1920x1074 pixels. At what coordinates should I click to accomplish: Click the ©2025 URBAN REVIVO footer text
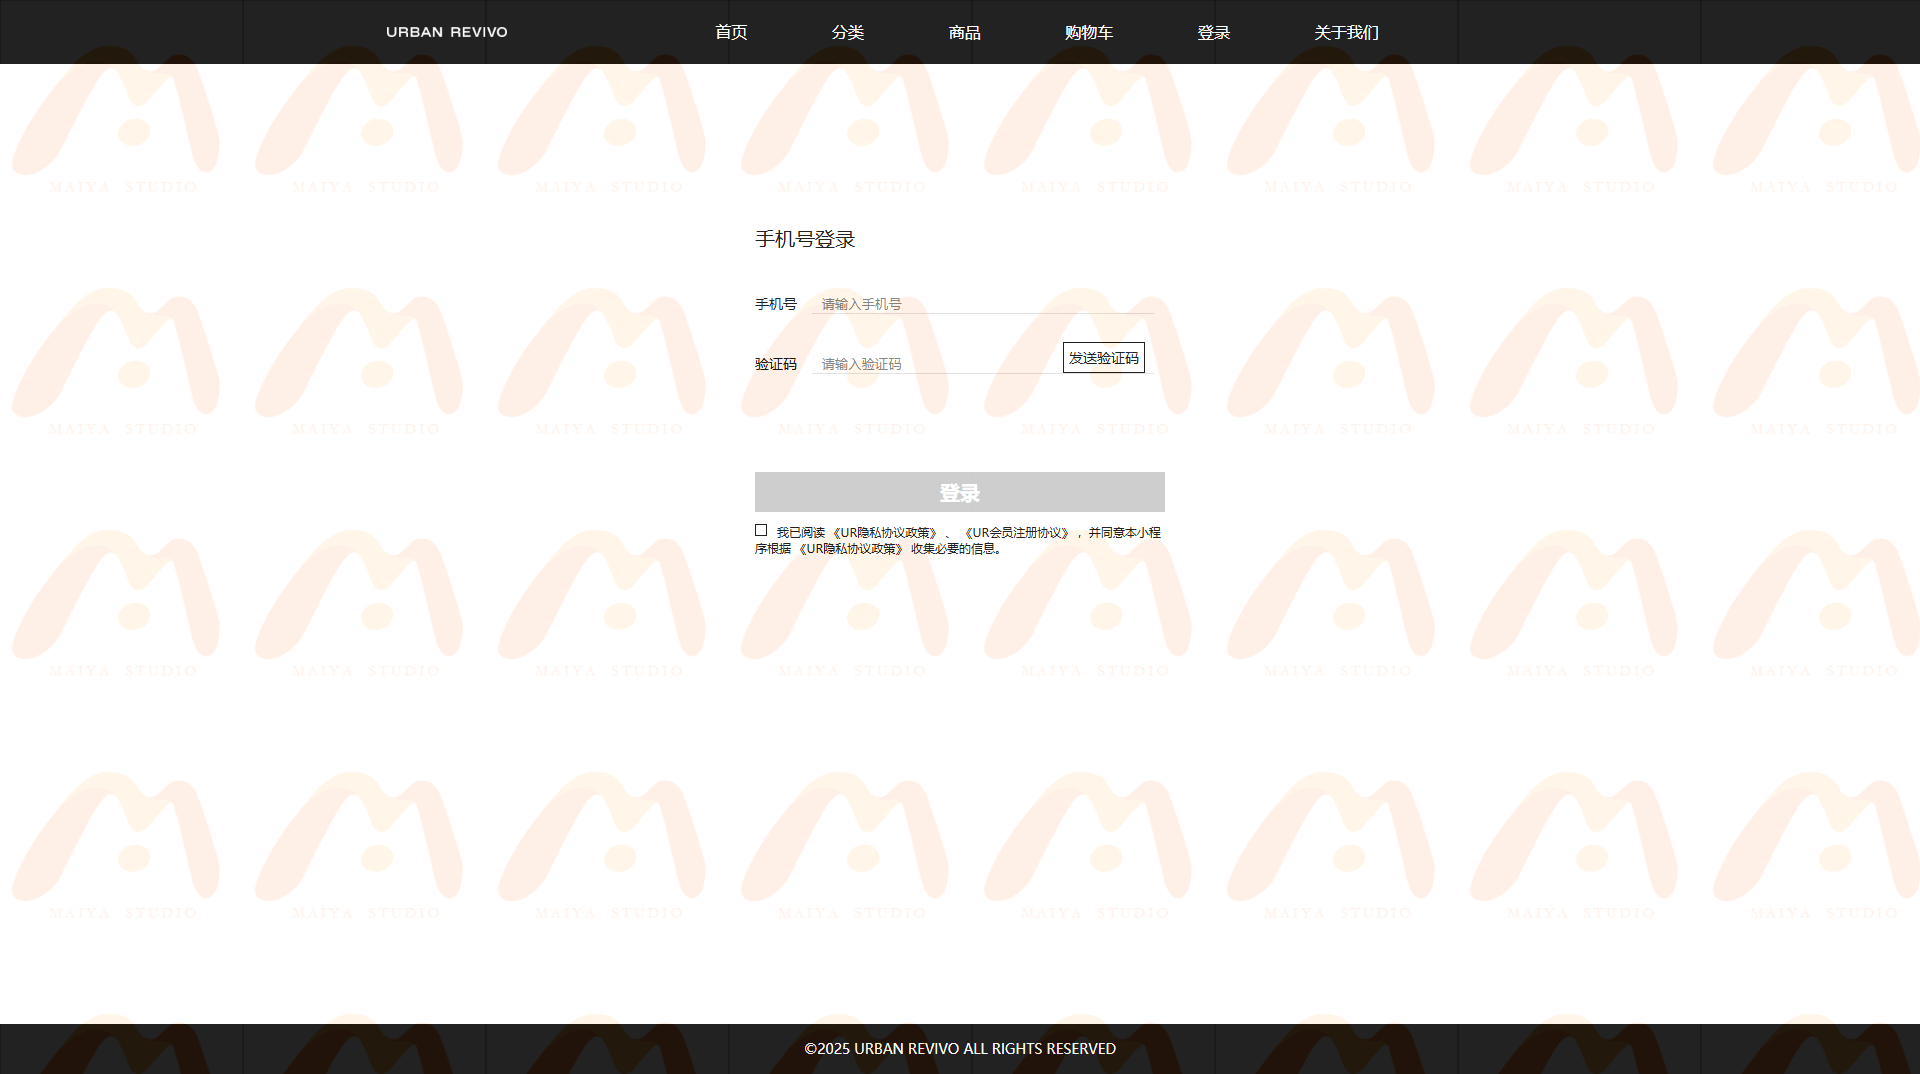(959, 1048)
